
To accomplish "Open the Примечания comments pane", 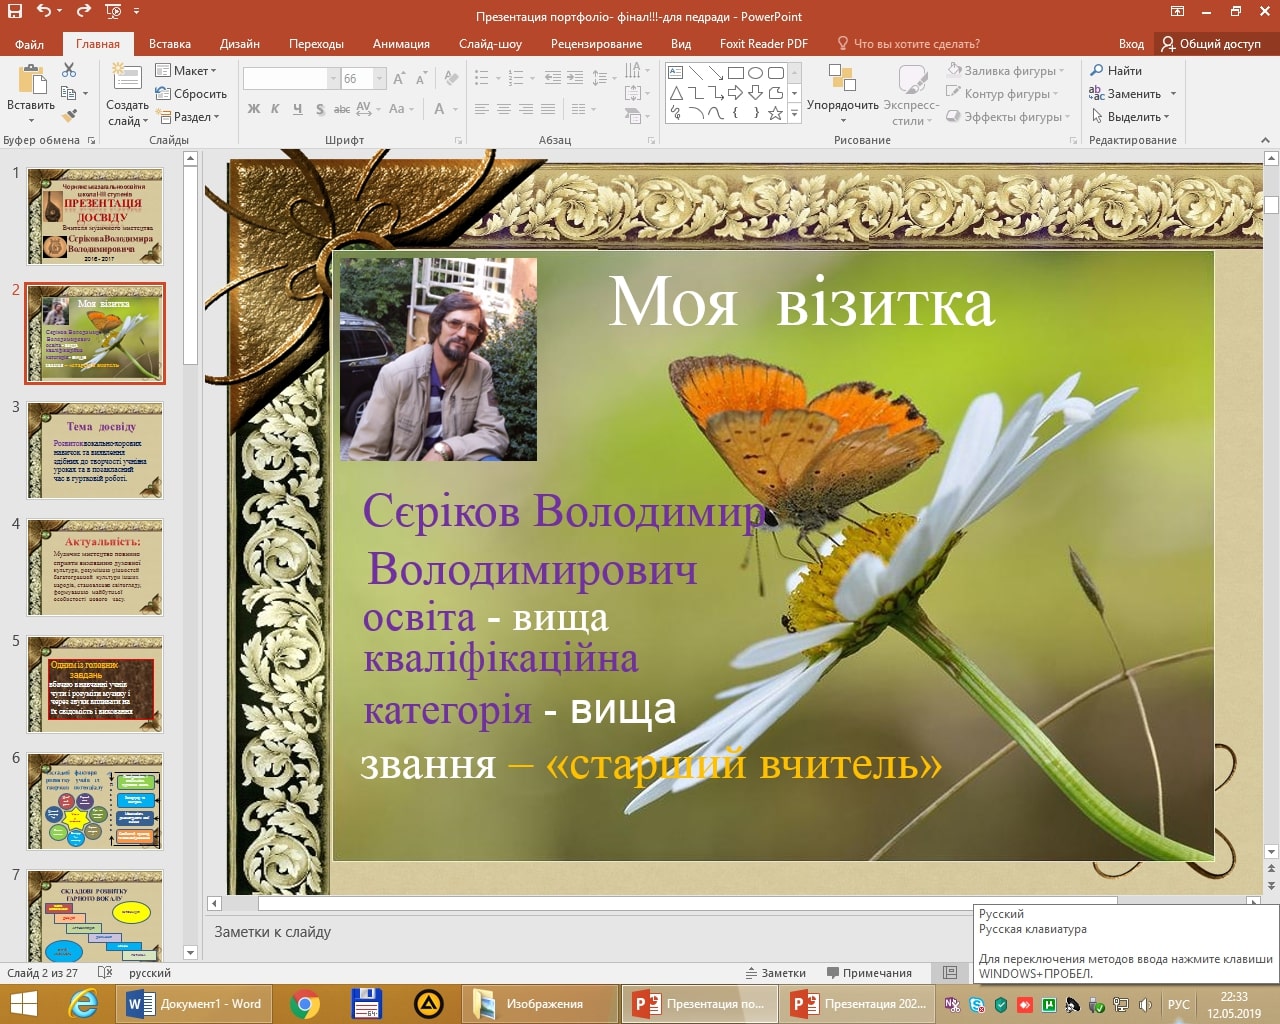I will click(869, 973).
